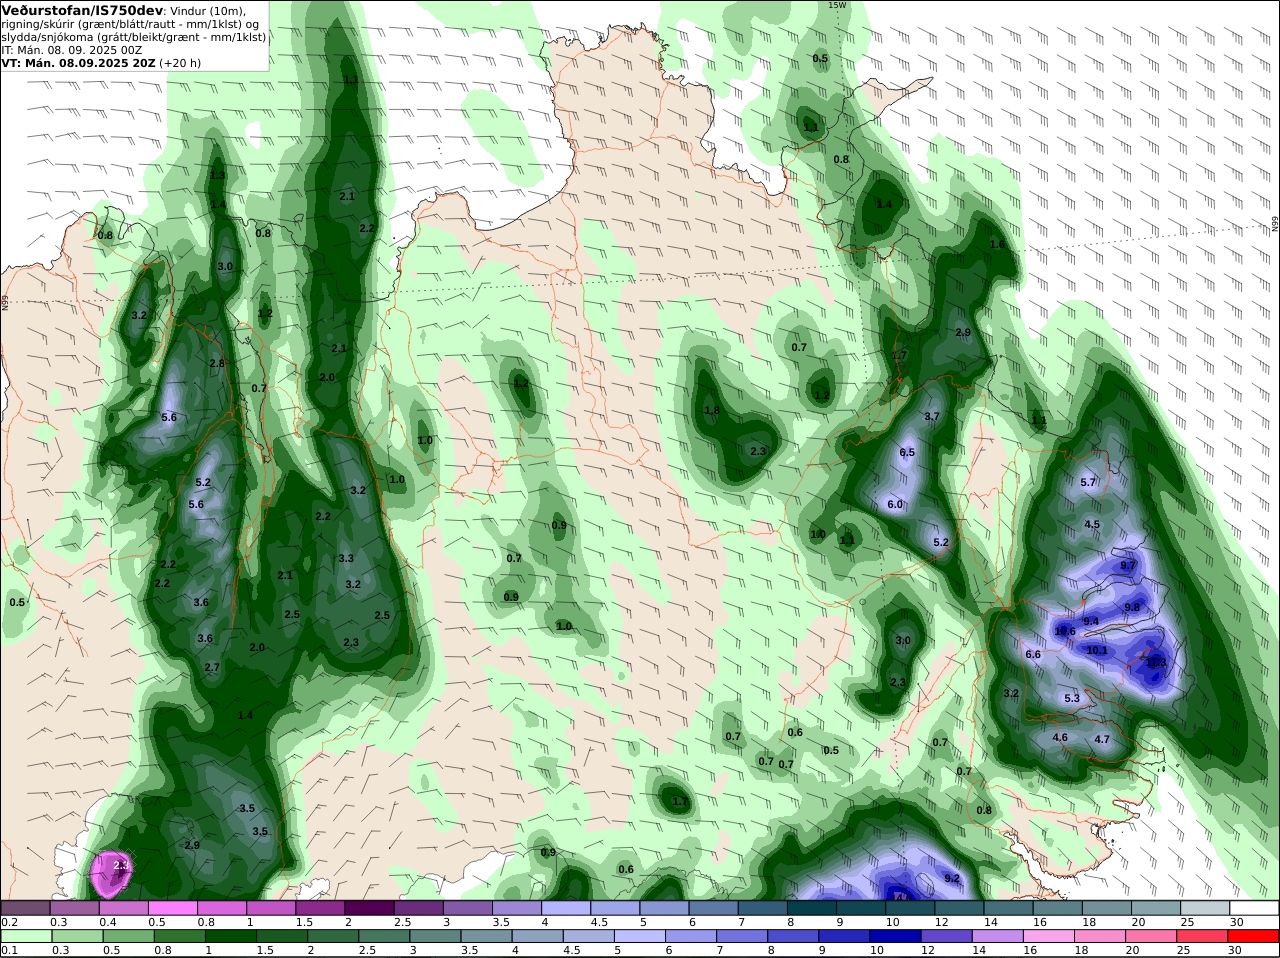
Task: Click the 4.5 precipitation value on map
Action: coord(1092,524)
